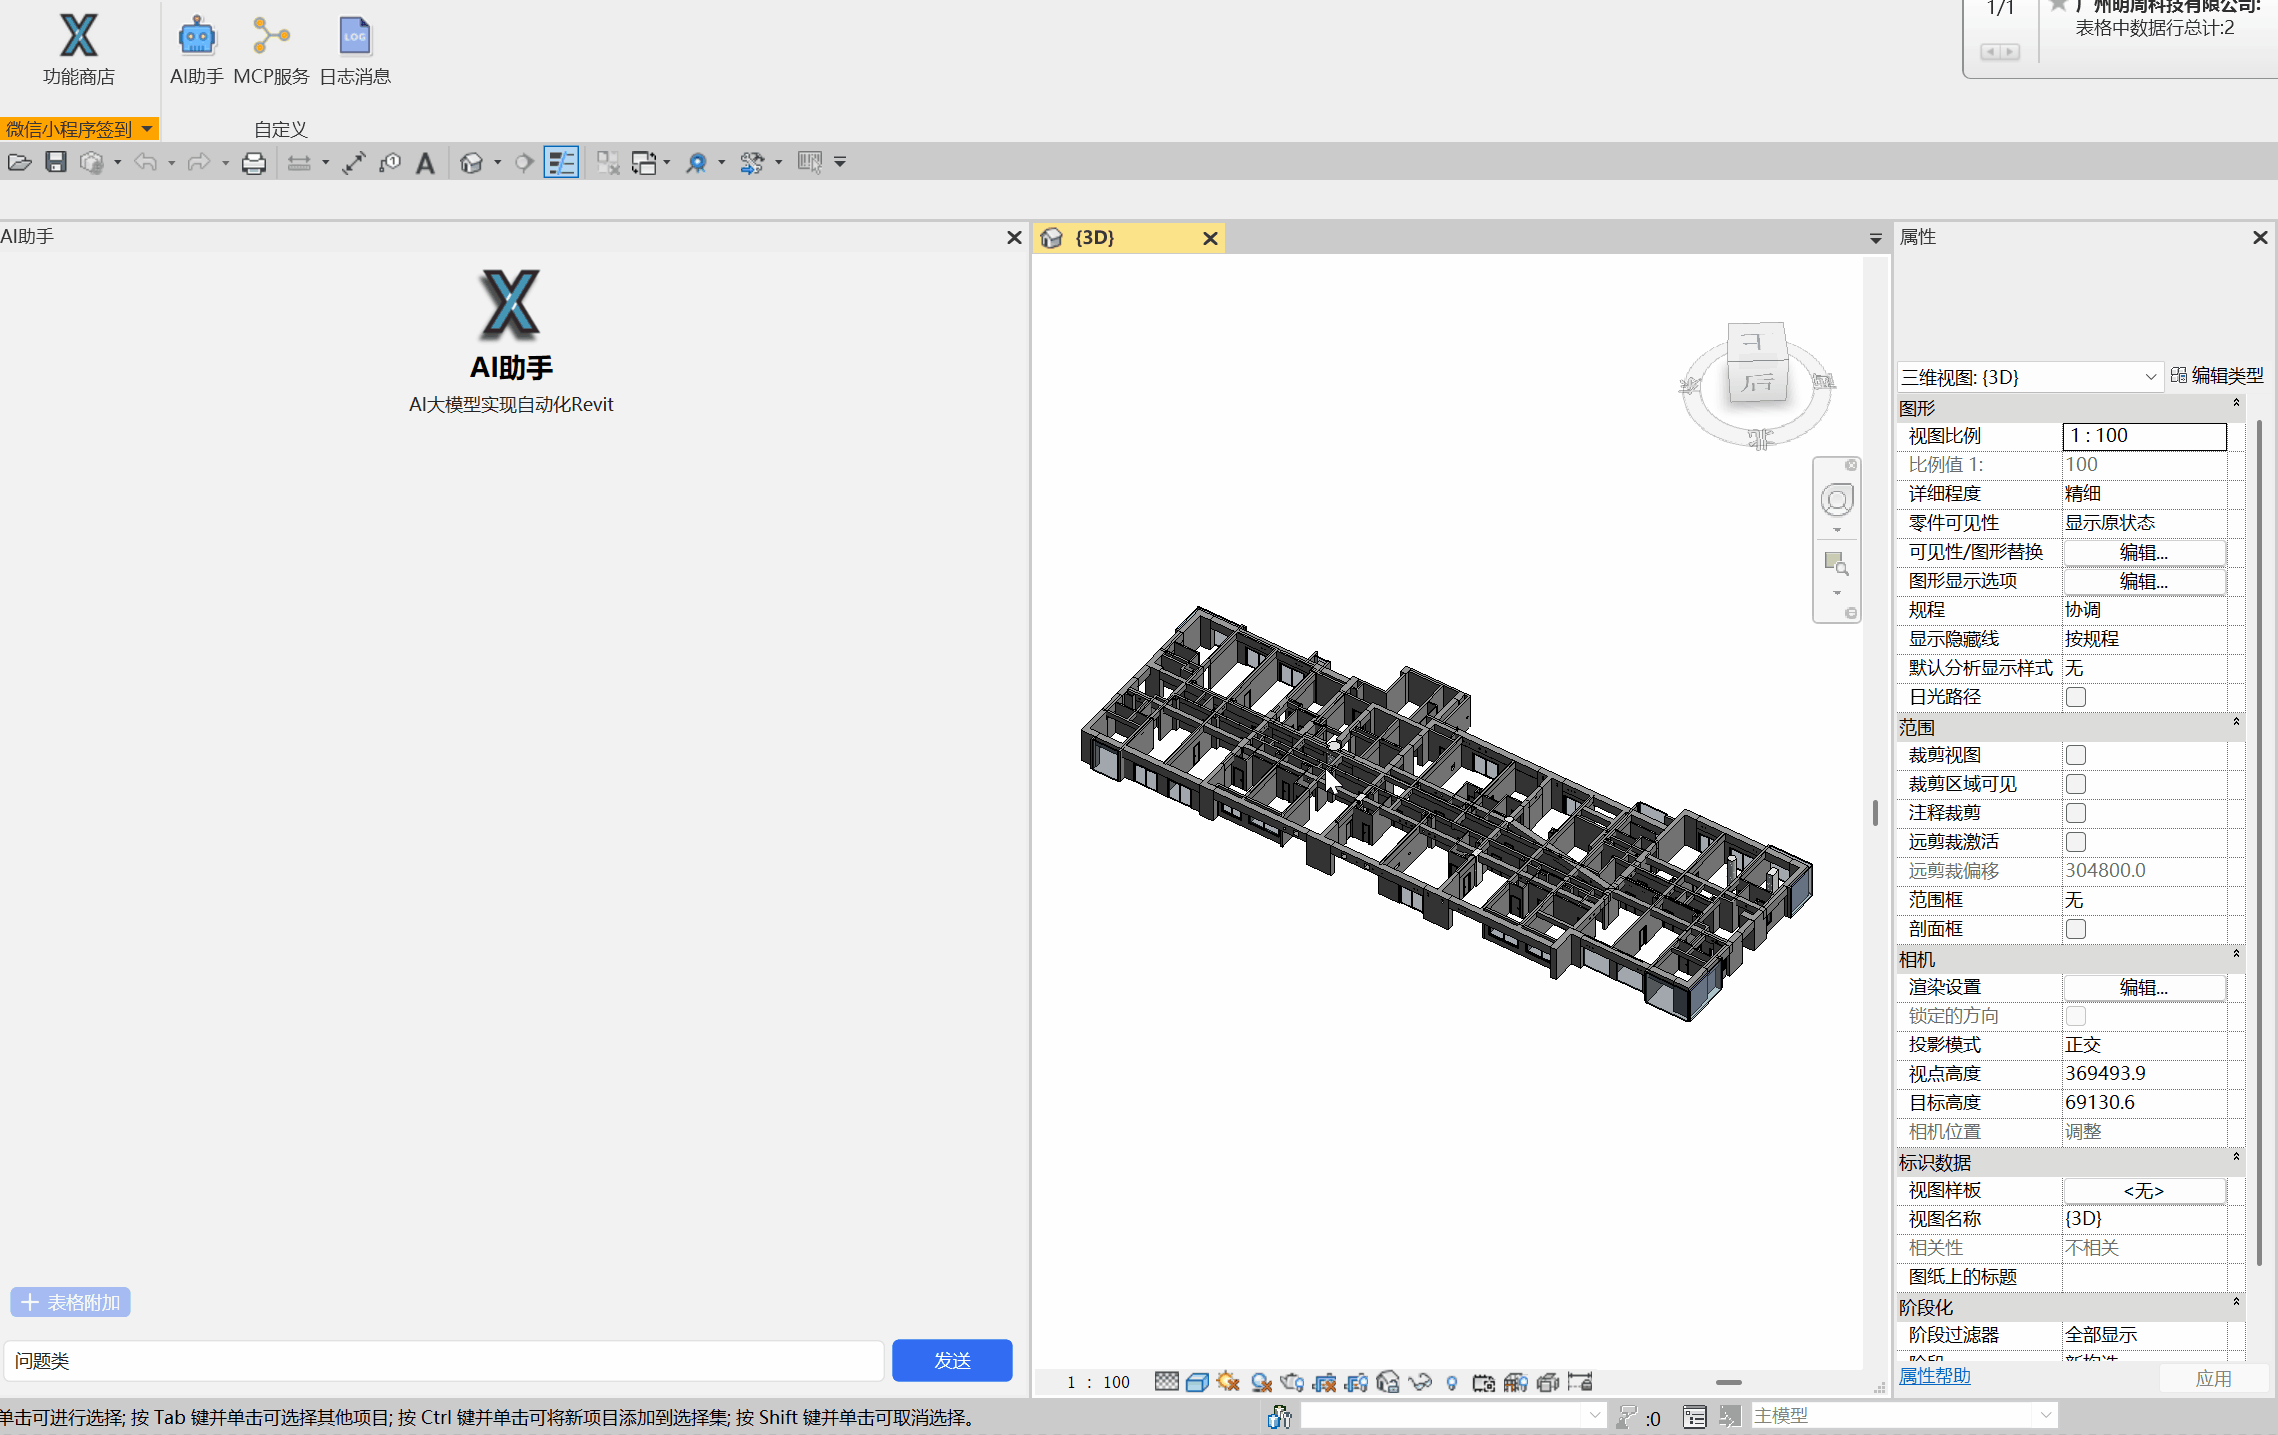The height and width of the screenshot is (1435, 2278).
Task: Open the Visual Style cube icon in view bar
Action: click(1197, 1382)
